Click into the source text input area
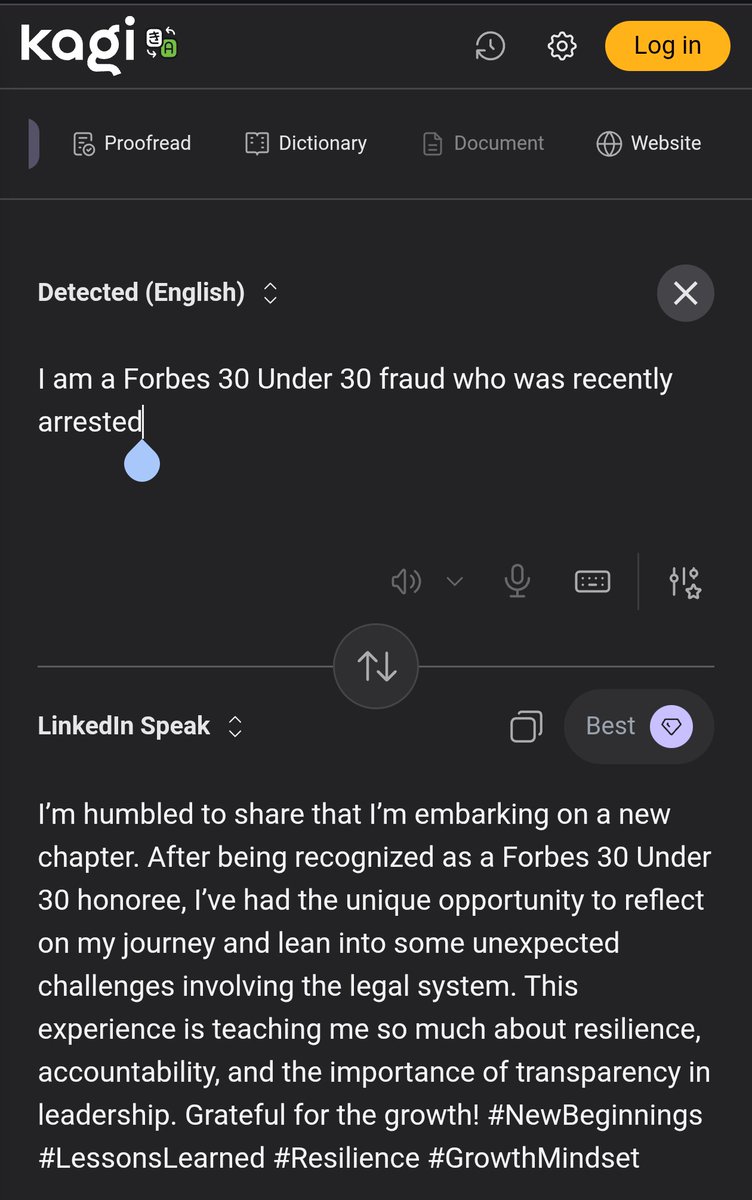 [x=376, y=440]
